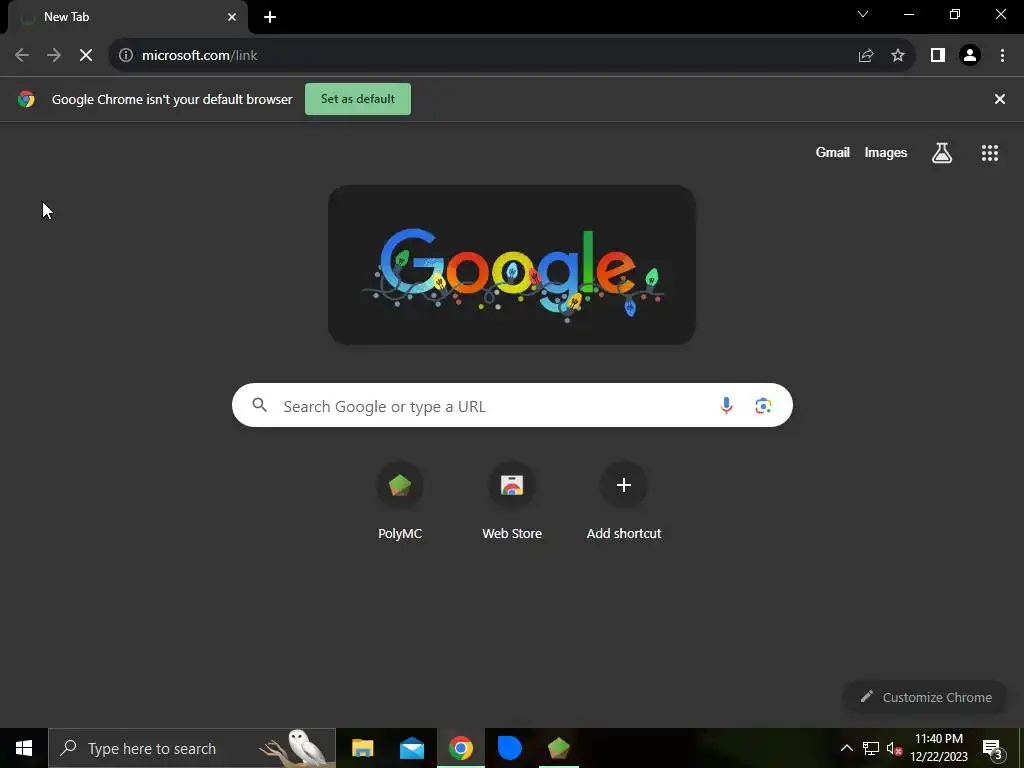Select the New Tab tab
Viewport: 1024px width, 768px height.
click(127, 17)
